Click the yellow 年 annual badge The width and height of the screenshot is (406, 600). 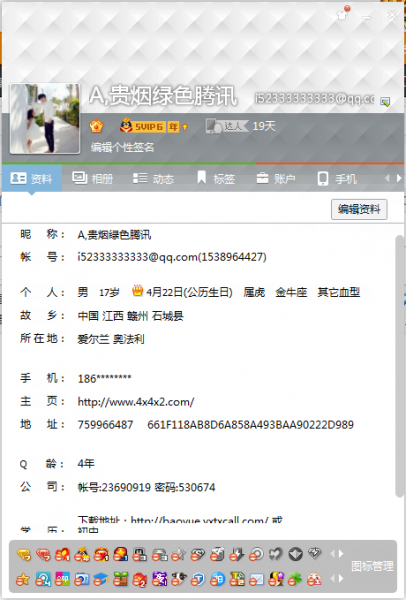[173, 126]
